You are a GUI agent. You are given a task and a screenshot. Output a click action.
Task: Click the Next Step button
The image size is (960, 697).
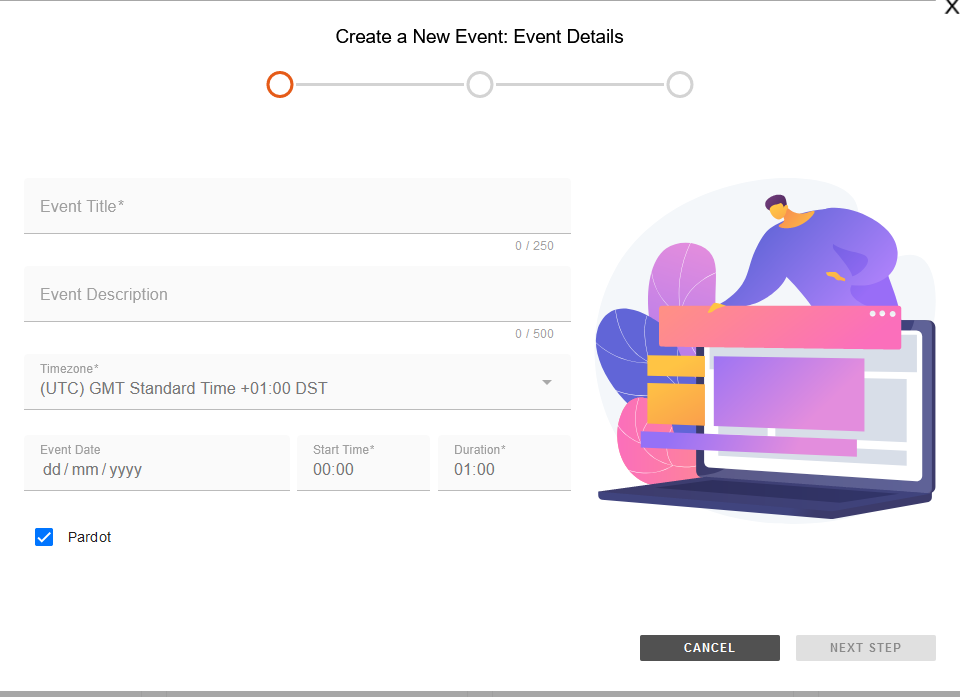[866, 648]
